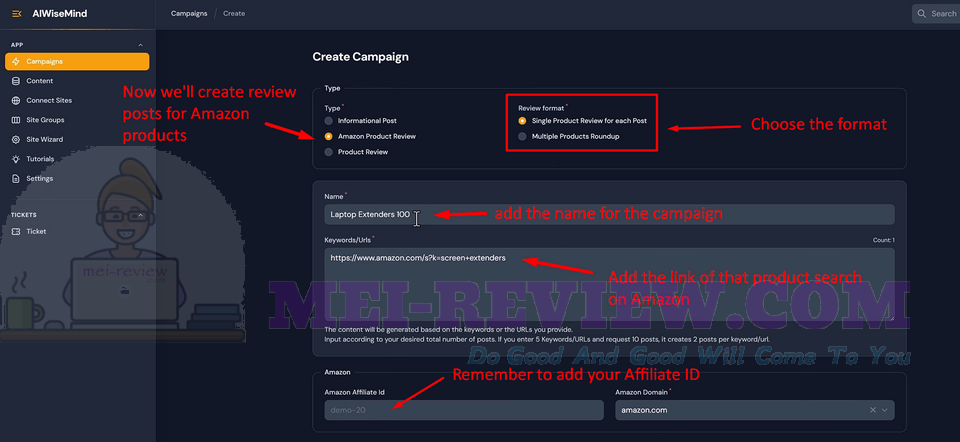Viewport: 960px width, 442px height.
Task: Open the Amazon Domain dropdown arrow
Action: (x=884, y=410)
